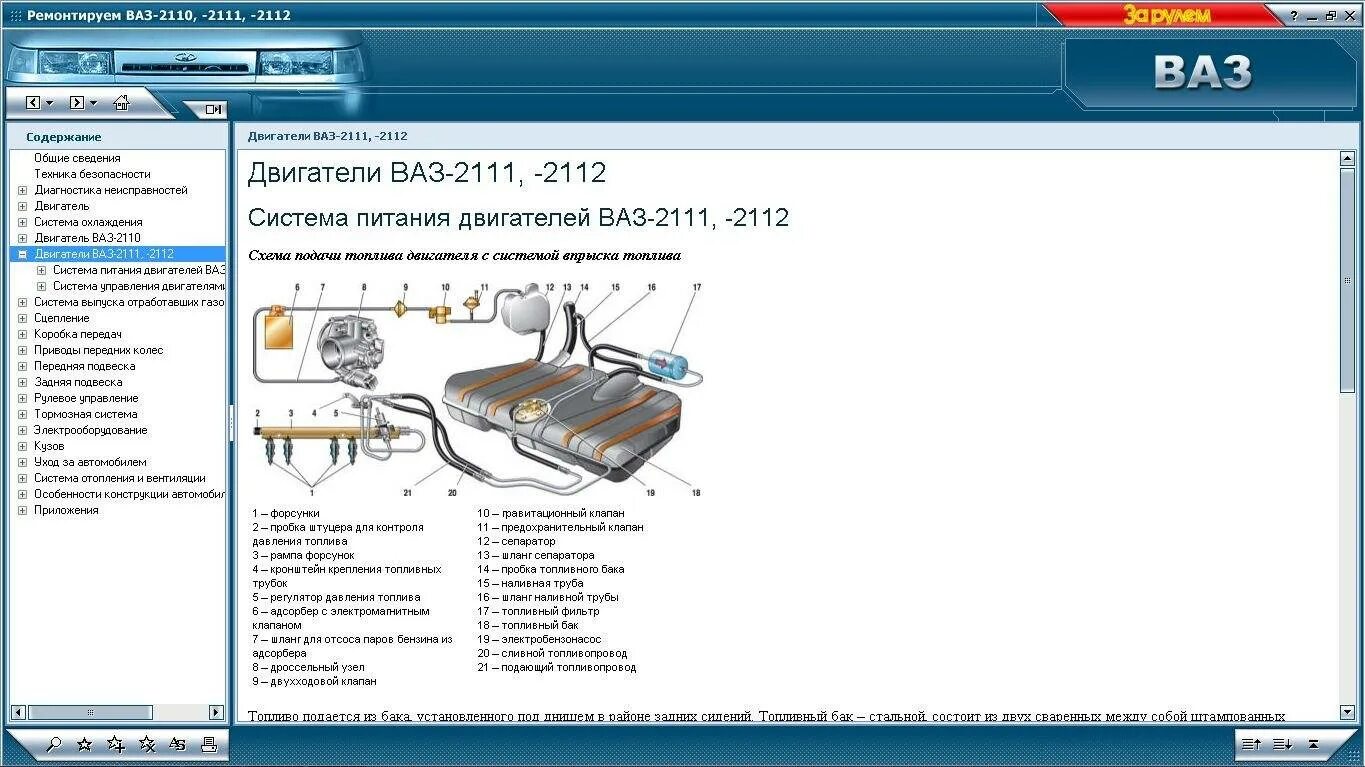The height and width of the screenshot is (767, 1365).
Task: Click the fuel system diagram image
Action: 478,391
